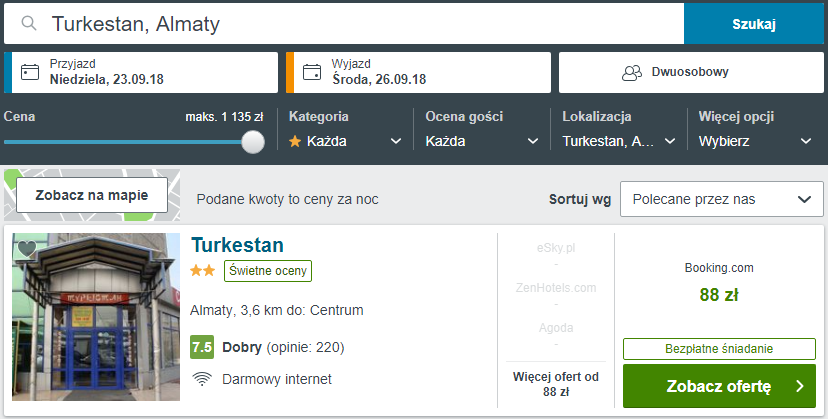Click the Przyjazd calendar icon
Screen dimensions: 828x419
point(30,72)
